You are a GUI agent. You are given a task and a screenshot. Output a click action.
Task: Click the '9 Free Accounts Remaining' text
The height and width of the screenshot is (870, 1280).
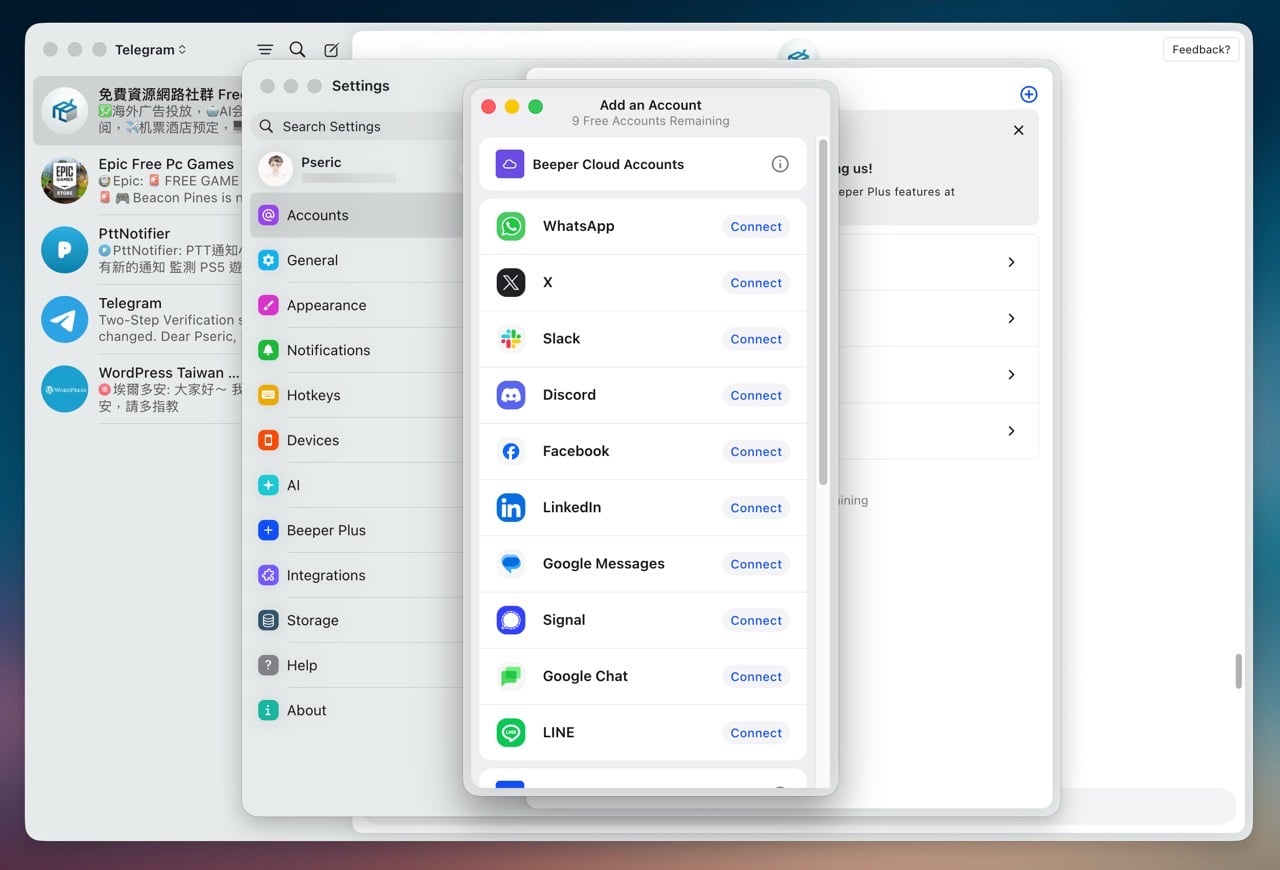pyautogui.click(x=651, y=121)
